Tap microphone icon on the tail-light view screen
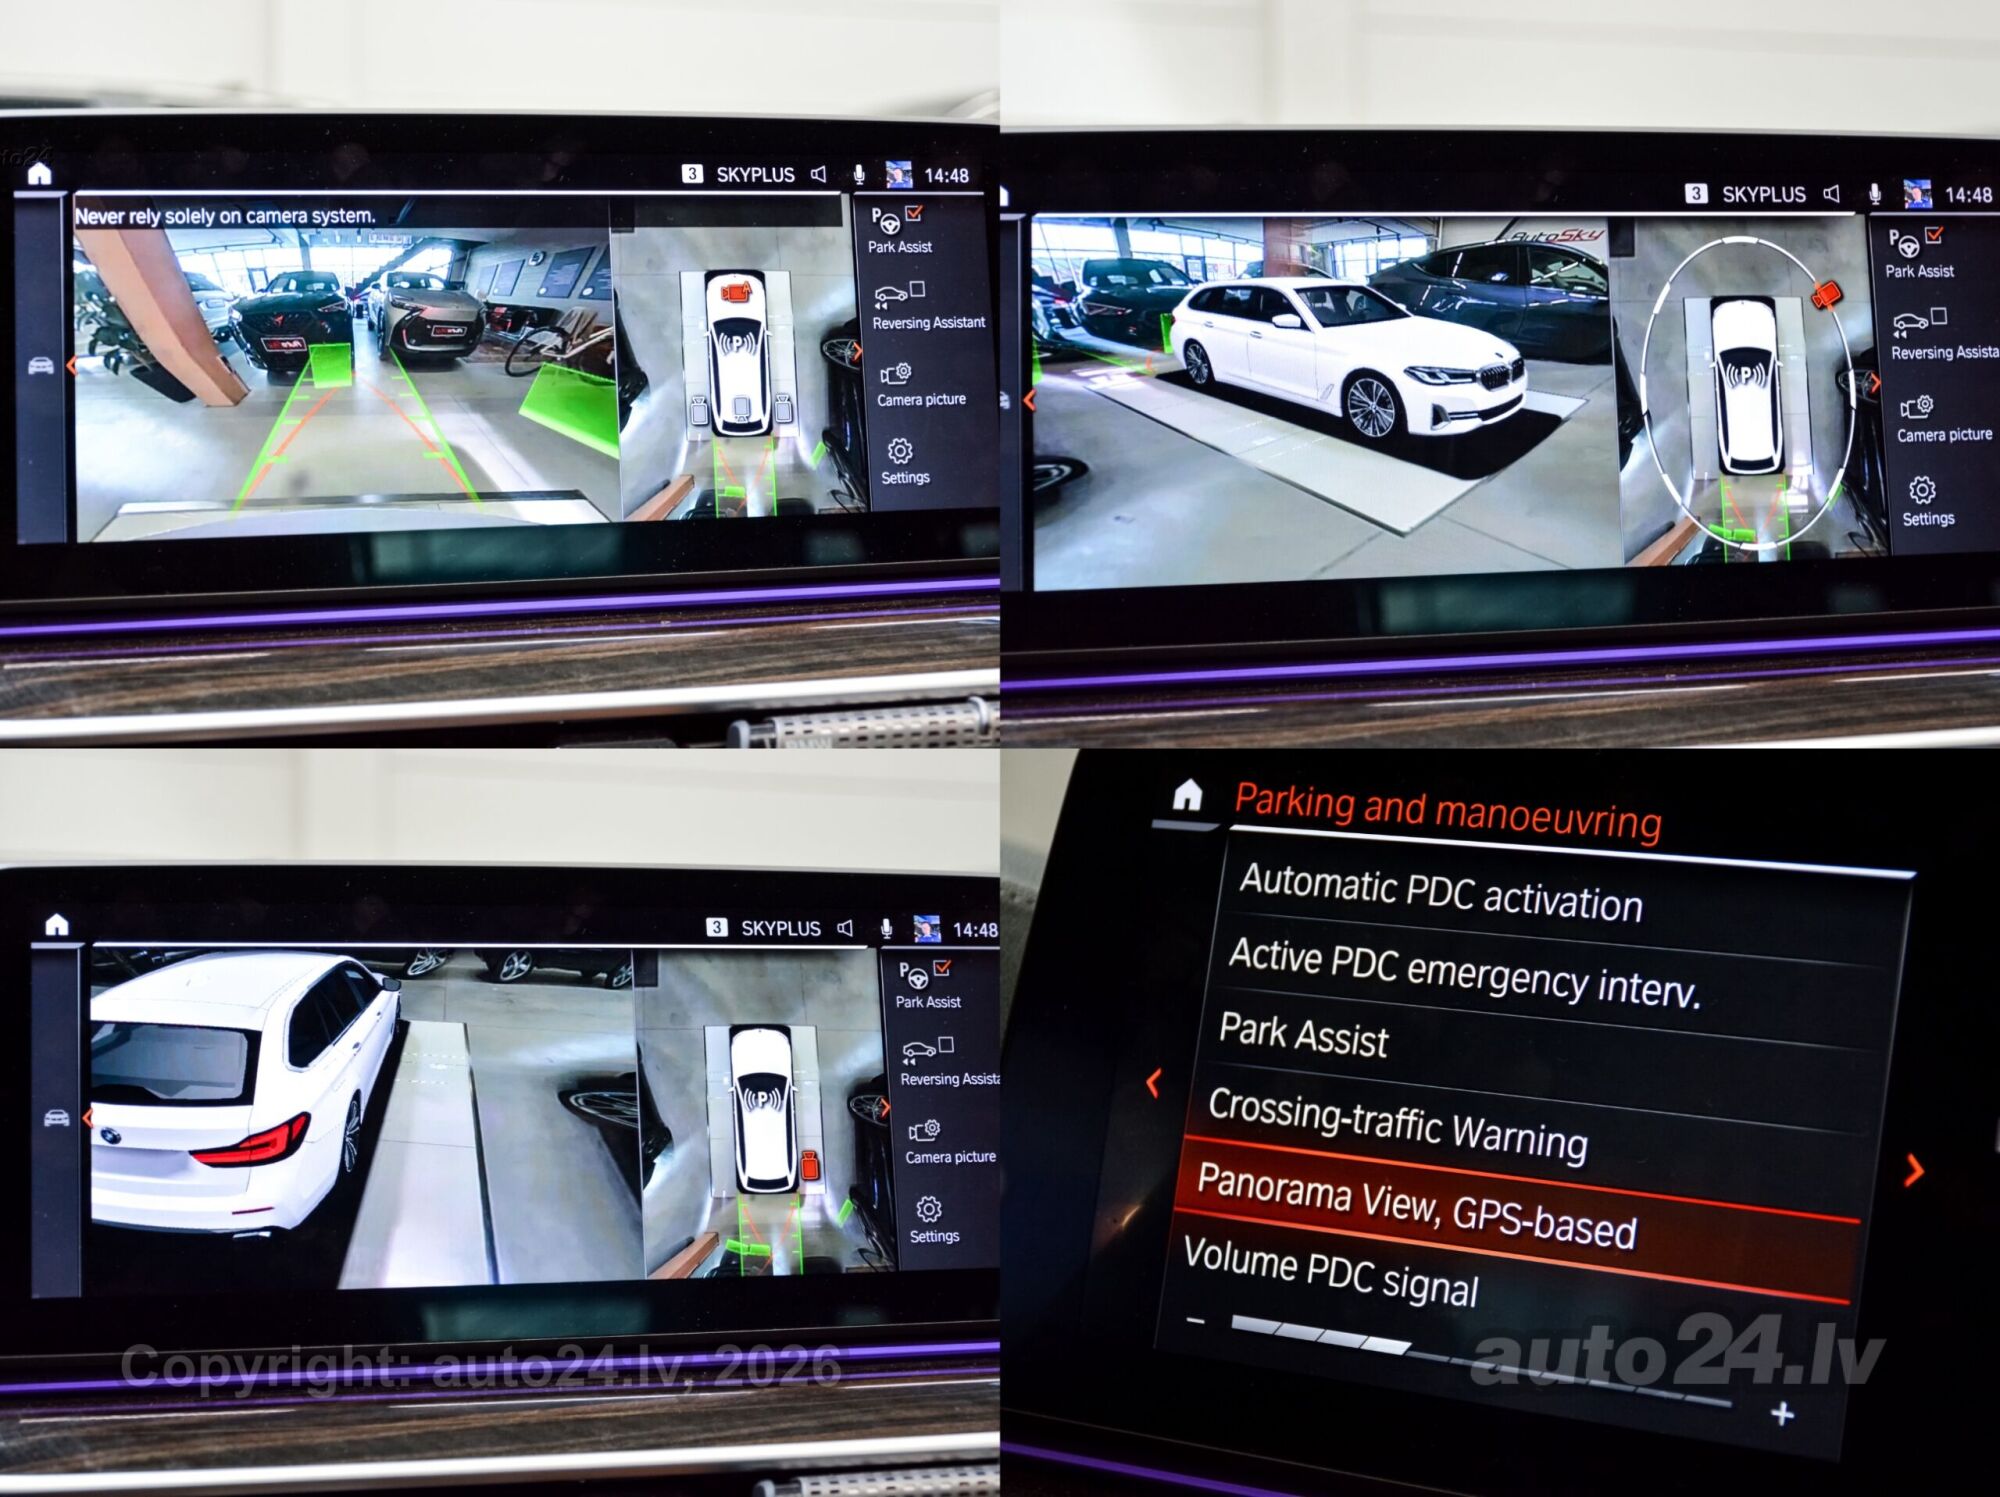The width and height of the screenshot is (2000, 1497). tap(886, 929)
